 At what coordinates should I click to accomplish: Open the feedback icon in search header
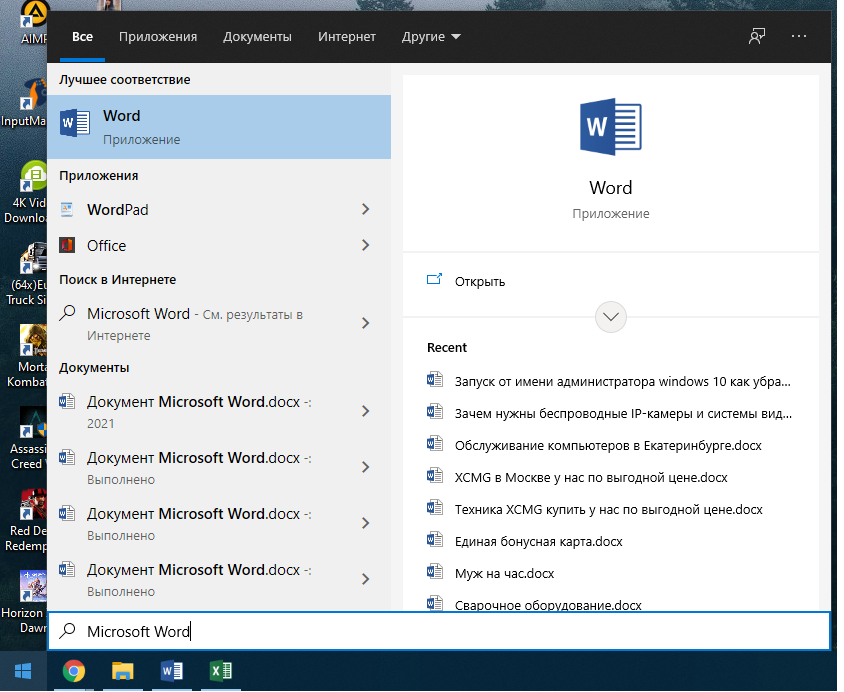point(757,36)
